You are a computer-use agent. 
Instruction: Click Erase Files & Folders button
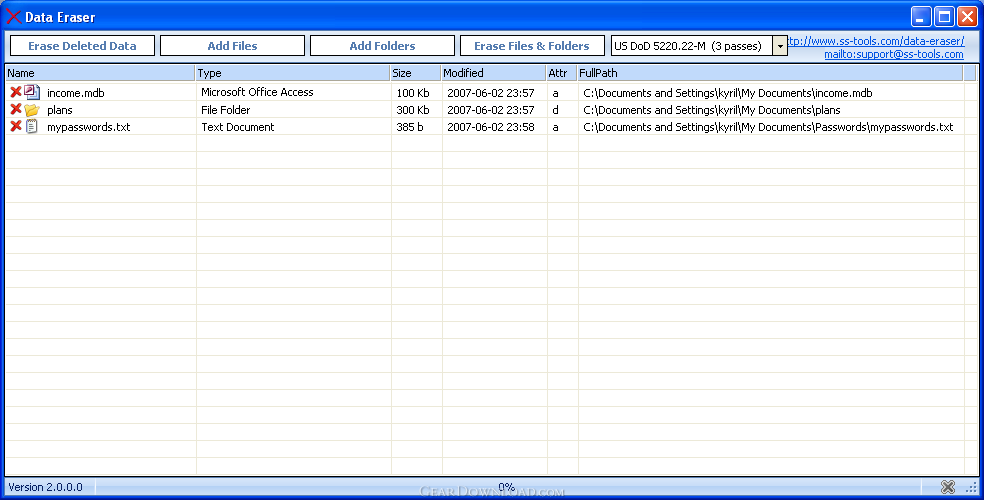click(x=532, y=46)
